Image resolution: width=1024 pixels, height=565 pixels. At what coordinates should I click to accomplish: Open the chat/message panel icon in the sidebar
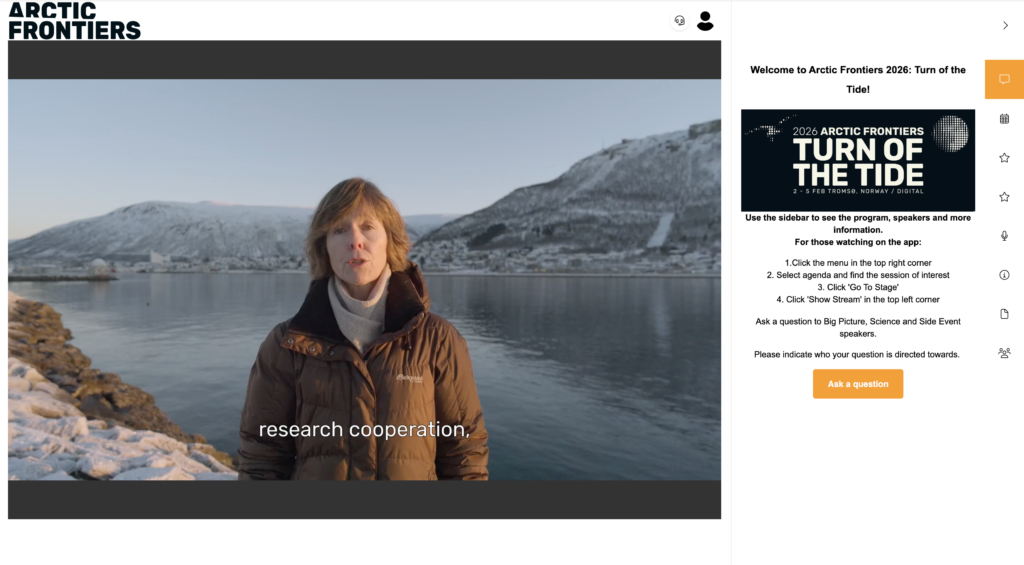[x=1004, y=79]
